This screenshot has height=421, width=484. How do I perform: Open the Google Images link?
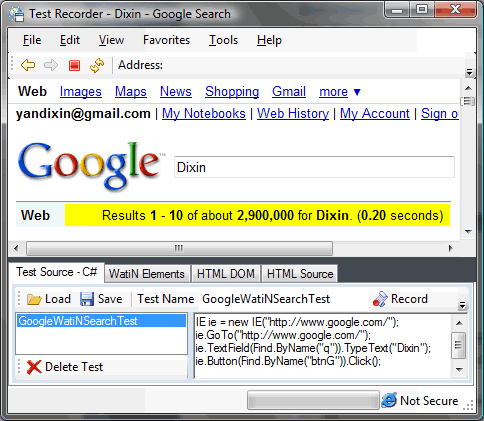tap(81, 92)
